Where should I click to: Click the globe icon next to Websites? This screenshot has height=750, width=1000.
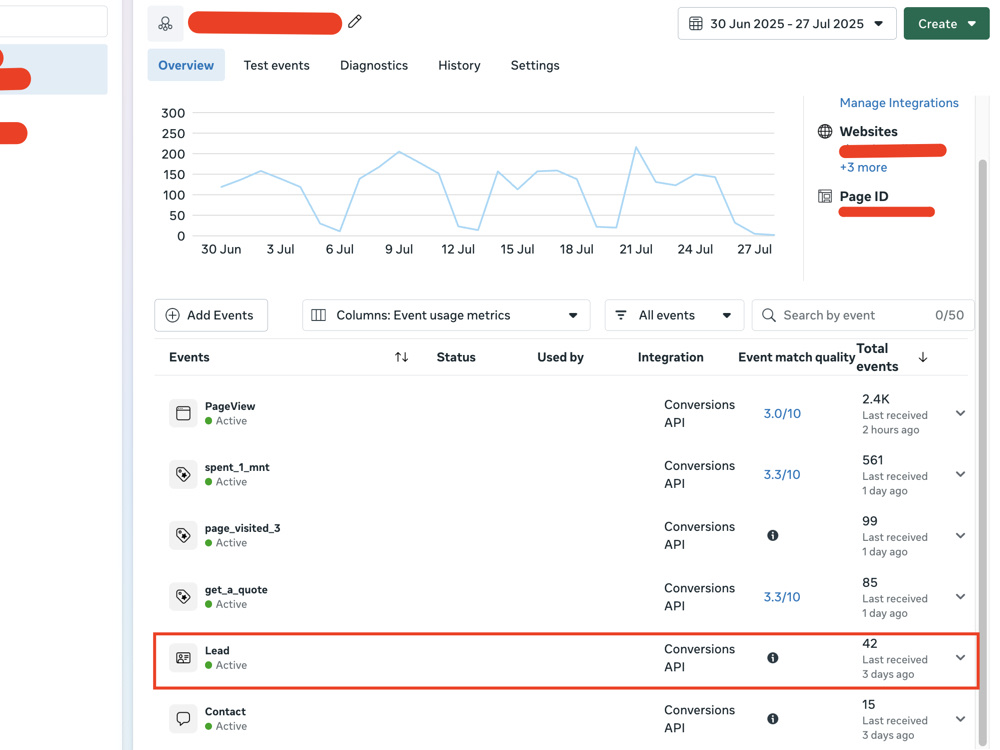point(825,131)
